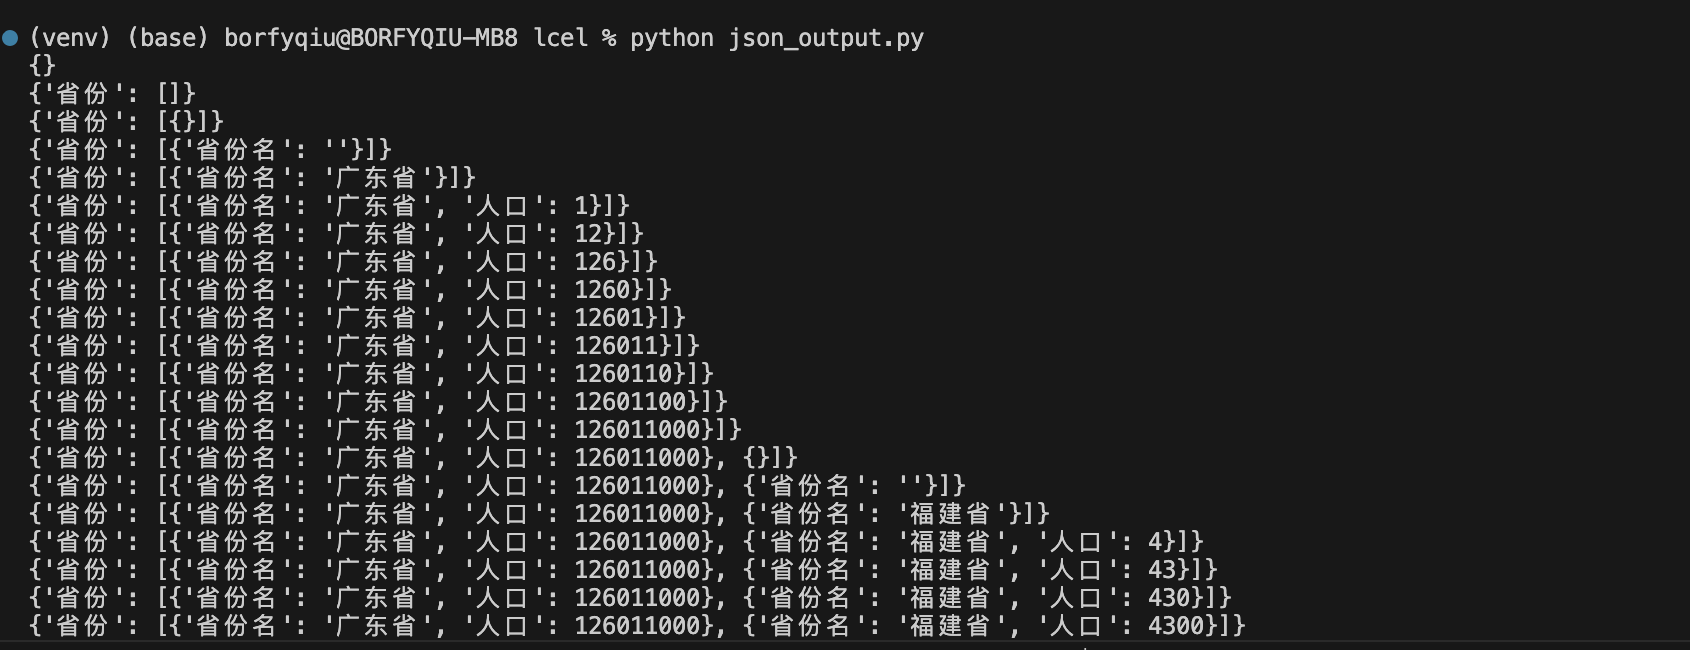Click the line ending with 126011000}, {}]}

point(413,457)
